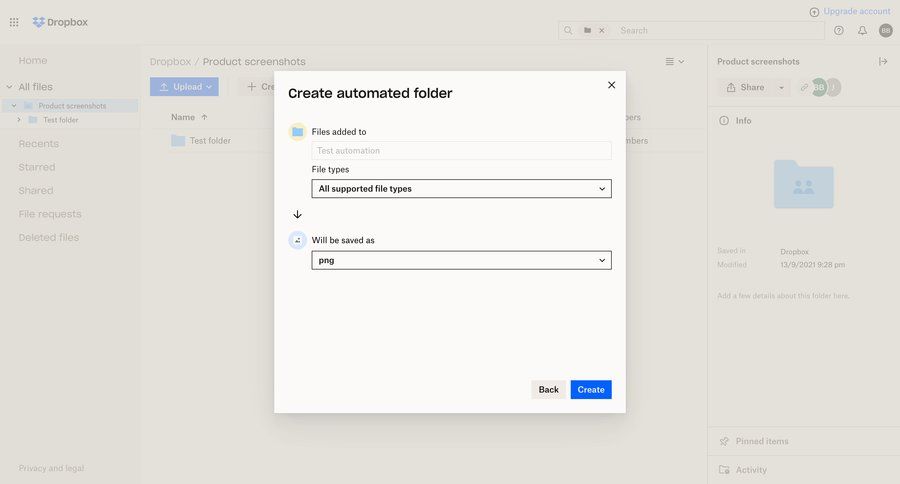This screenshot has width=900, height=484.
Task: Click the Test folder icon in file list
Action: click(x=178, y=141)
